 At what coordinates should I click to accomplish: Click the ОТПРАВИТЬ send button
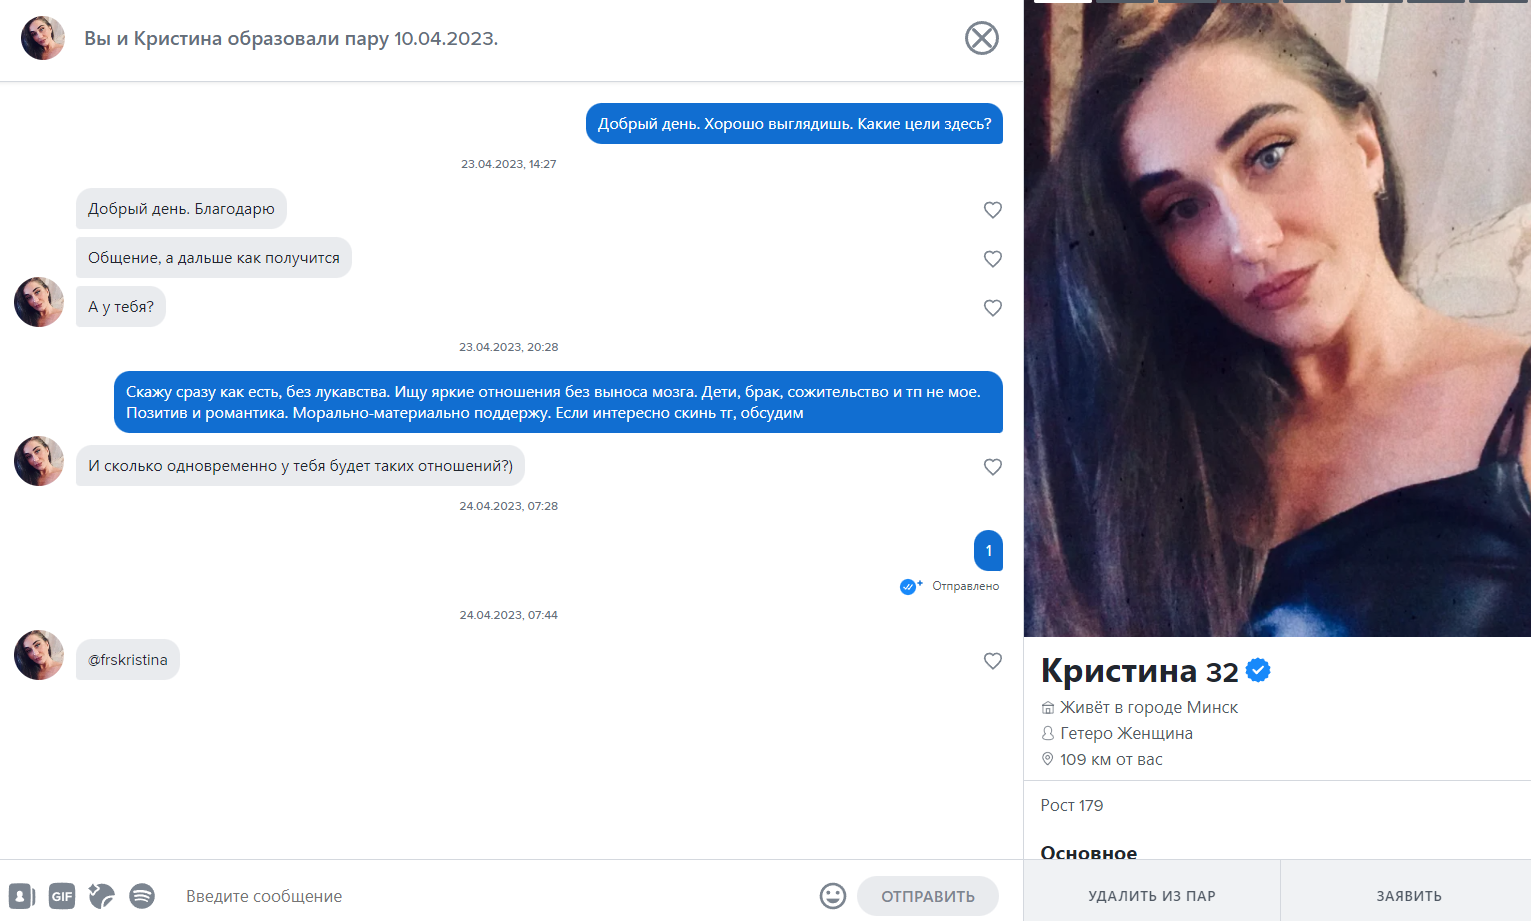[927, 896]
